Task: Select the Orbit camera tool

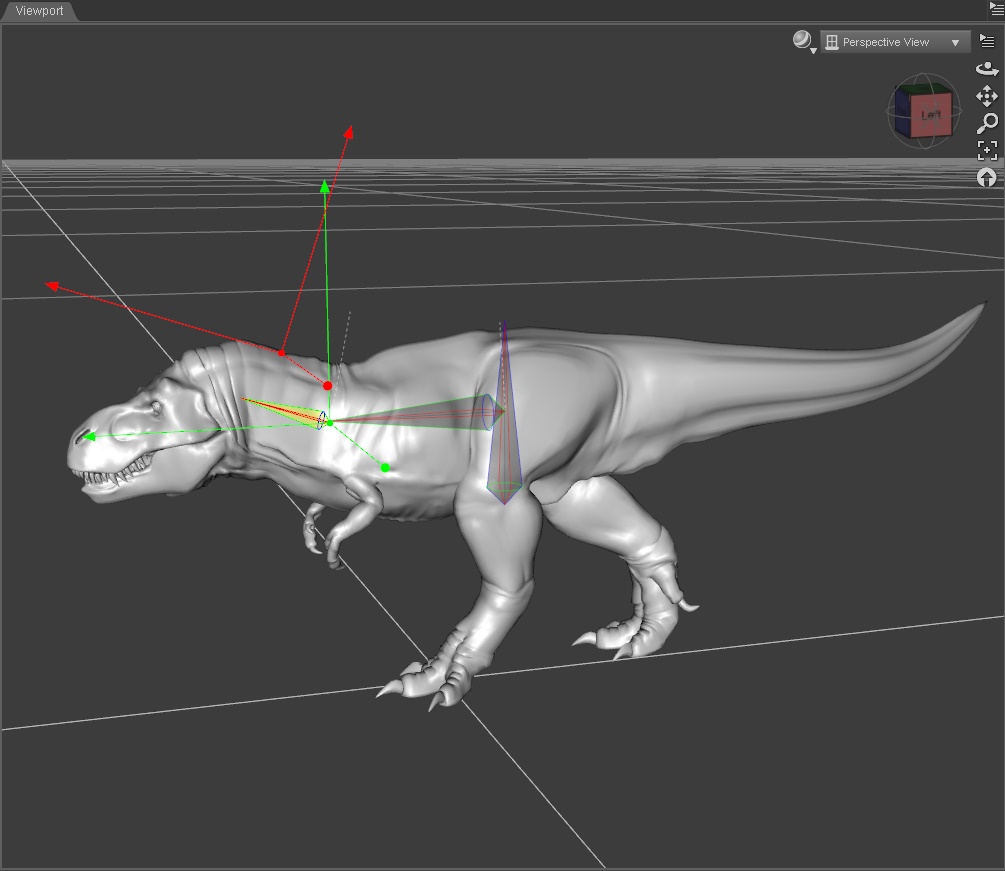Action: coord(987,69)
